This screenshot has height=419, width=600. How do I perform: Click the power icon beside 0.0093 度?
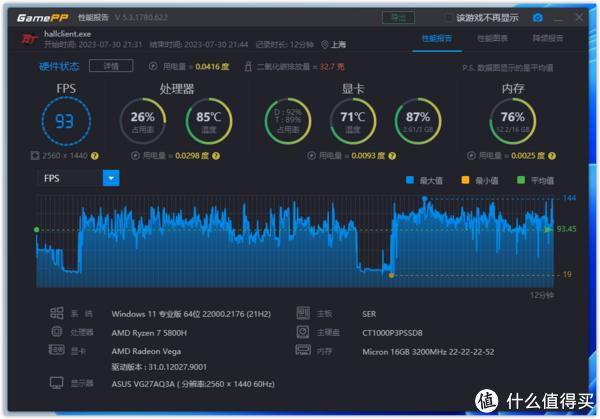(311, 156)
